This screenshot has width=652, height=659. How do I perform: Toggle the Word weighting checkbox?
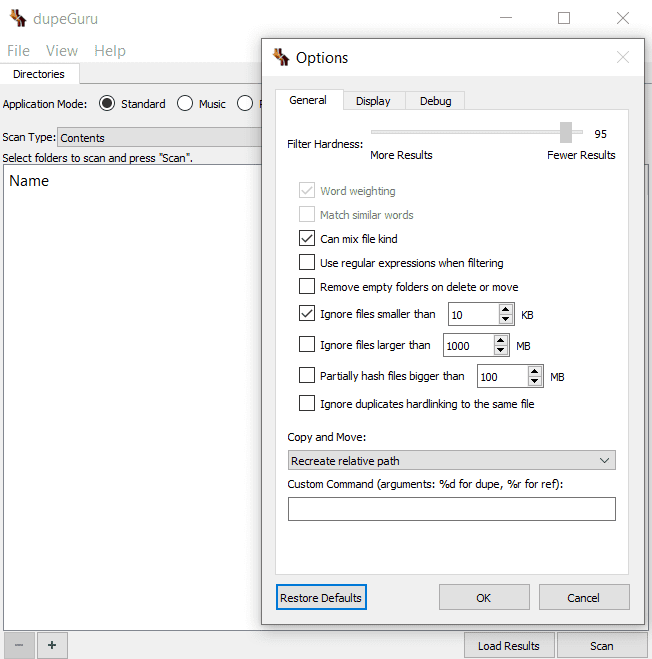click(x=307, y=190)
